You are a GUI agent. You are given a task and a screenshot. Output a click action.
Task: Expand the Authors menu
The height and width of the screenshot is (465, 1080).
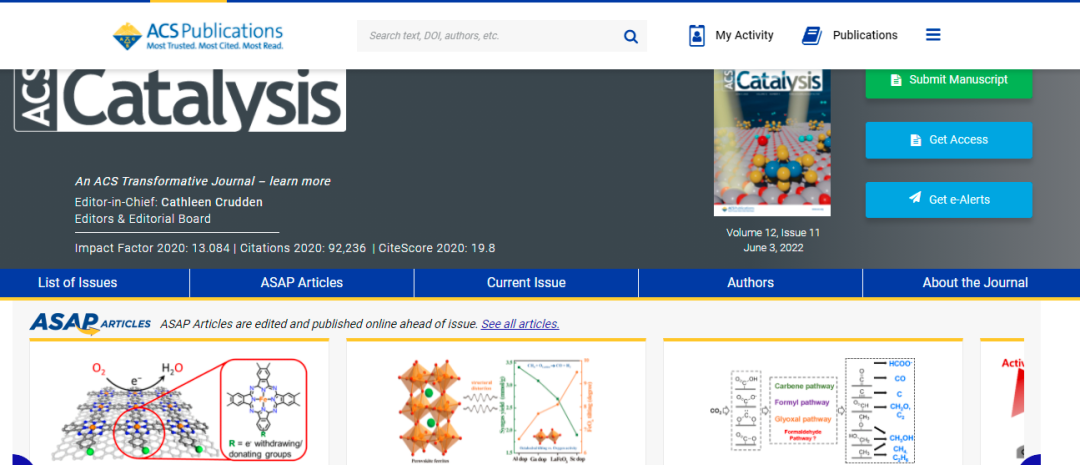click(750, 283)
